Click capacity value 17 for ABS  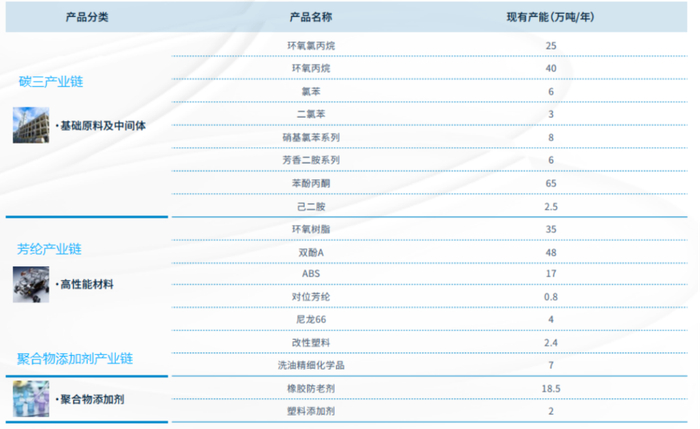click(551, 274)
